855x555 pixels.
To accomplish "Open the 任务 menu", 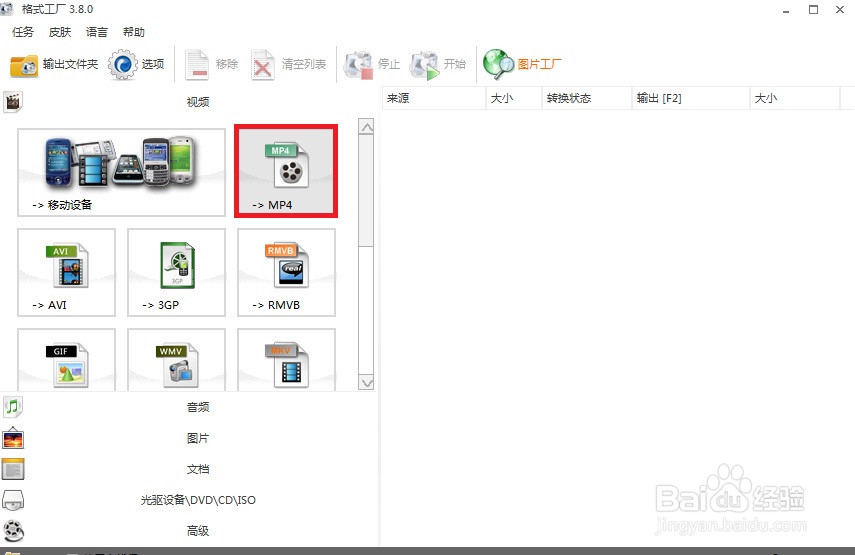I will 23,32.
